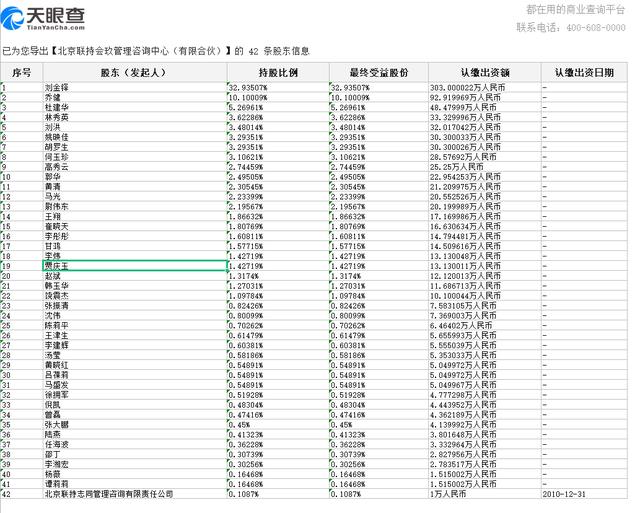640x513 pixels.
Task: Click 0.45% in the 最终受益股份 column
Action: pos(379,424)
